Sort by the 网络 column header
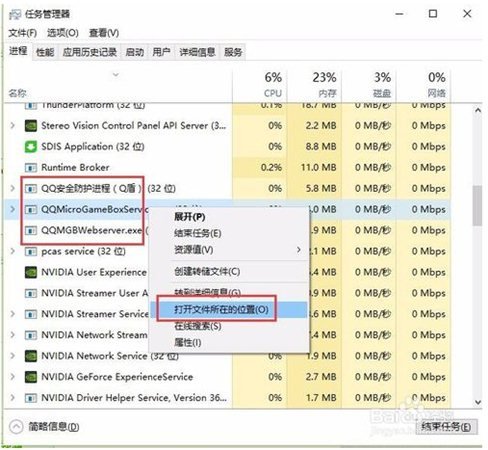 (x=423, y=85)
